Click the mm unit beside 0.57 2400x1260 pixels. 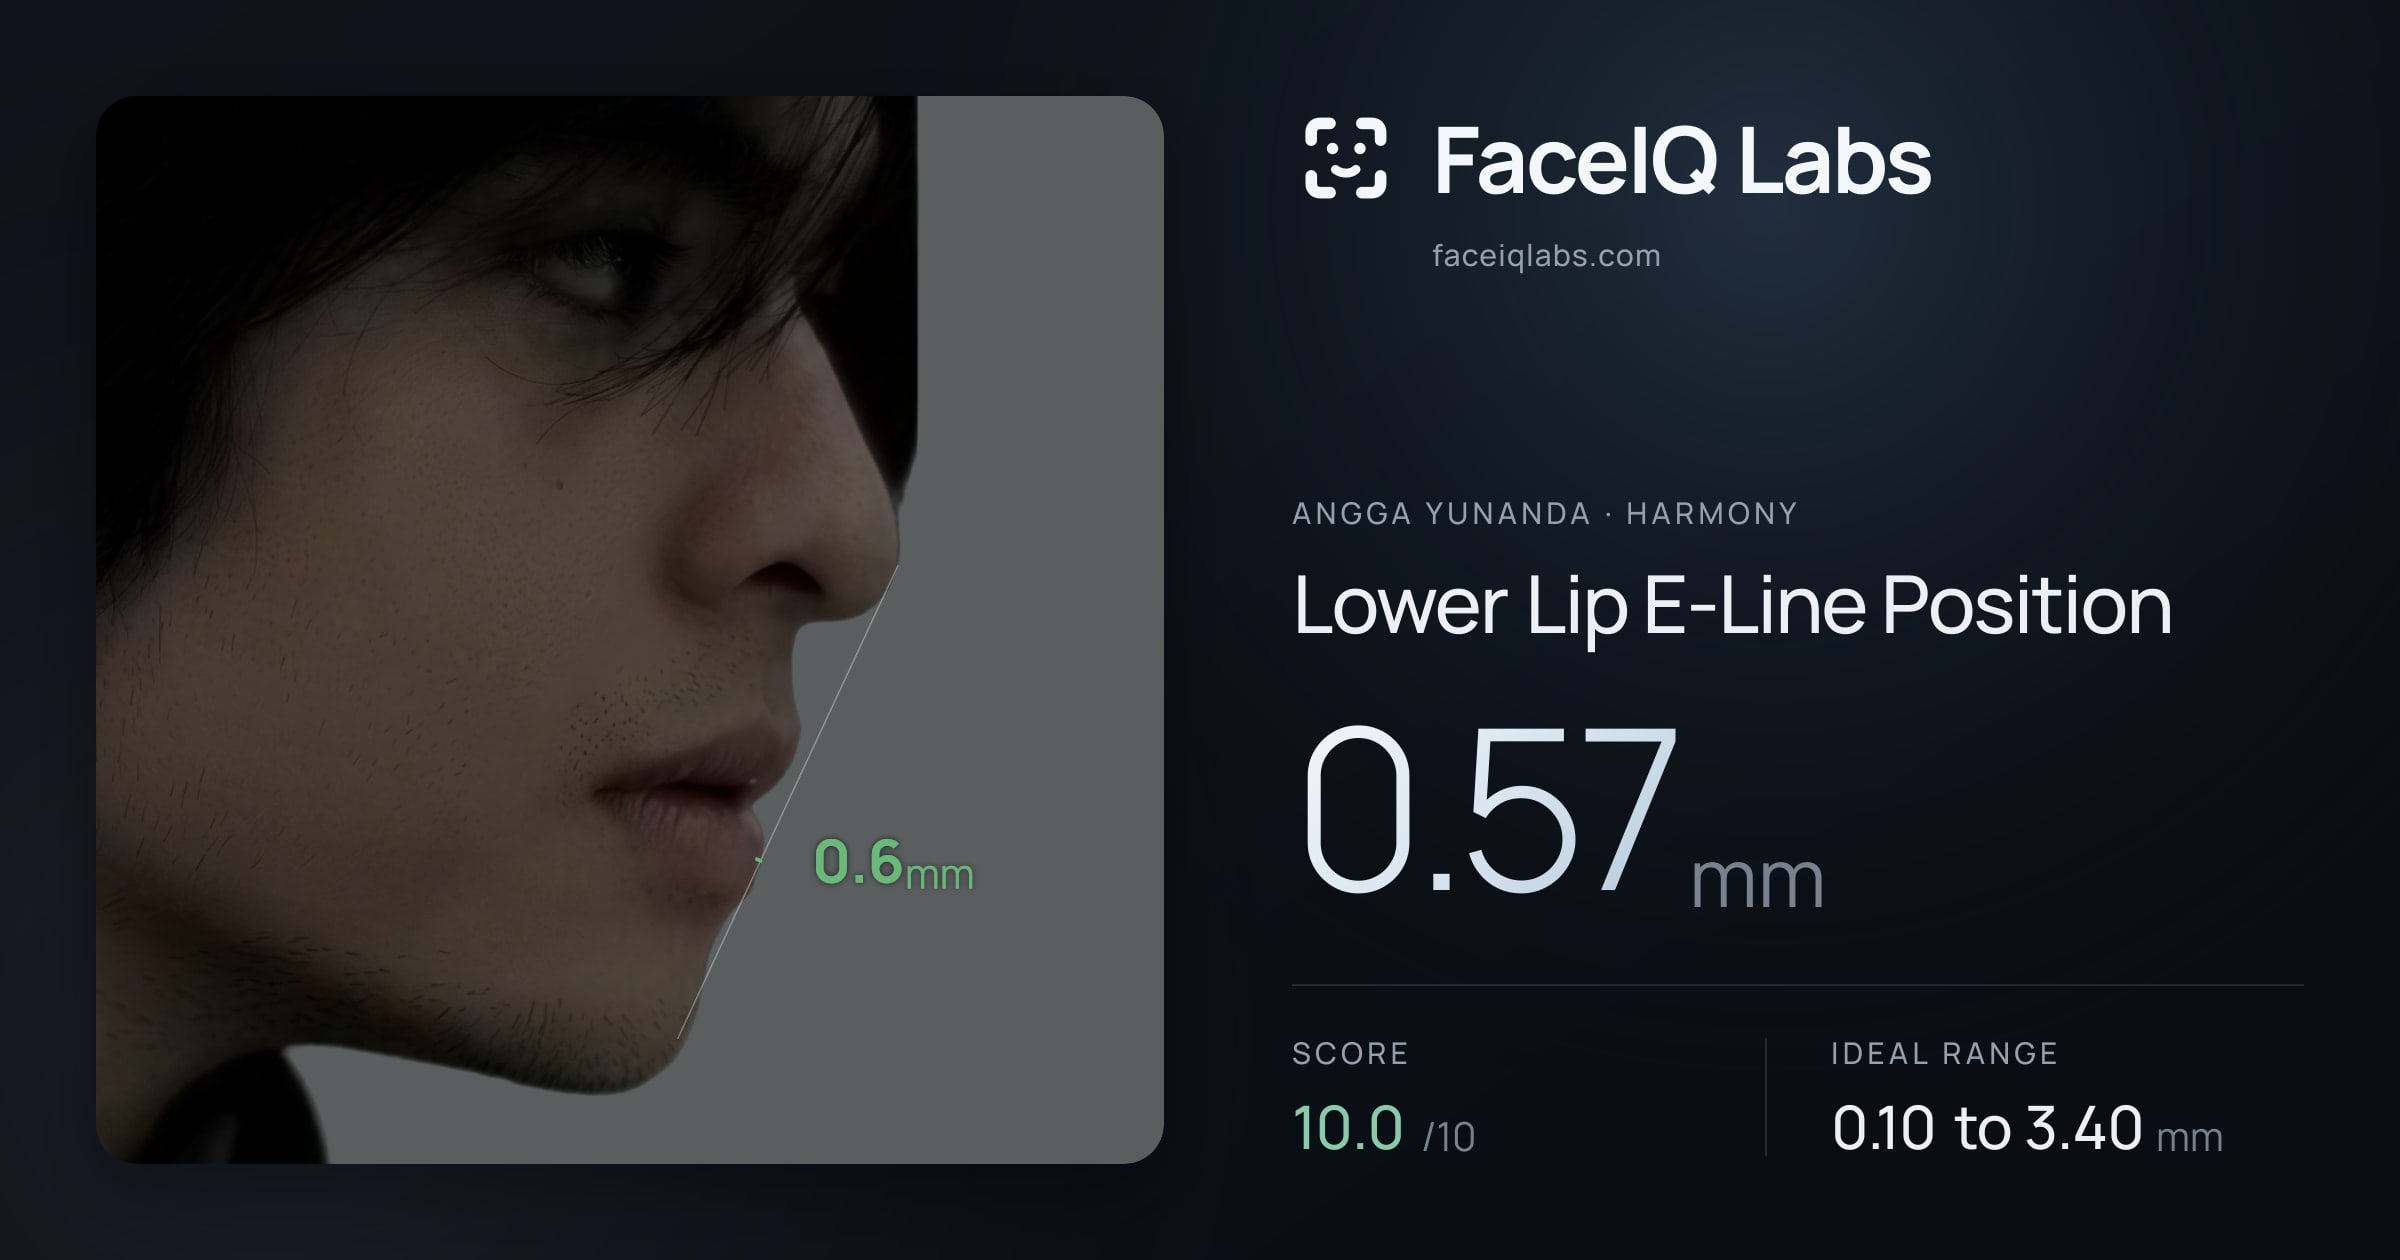1757,881
